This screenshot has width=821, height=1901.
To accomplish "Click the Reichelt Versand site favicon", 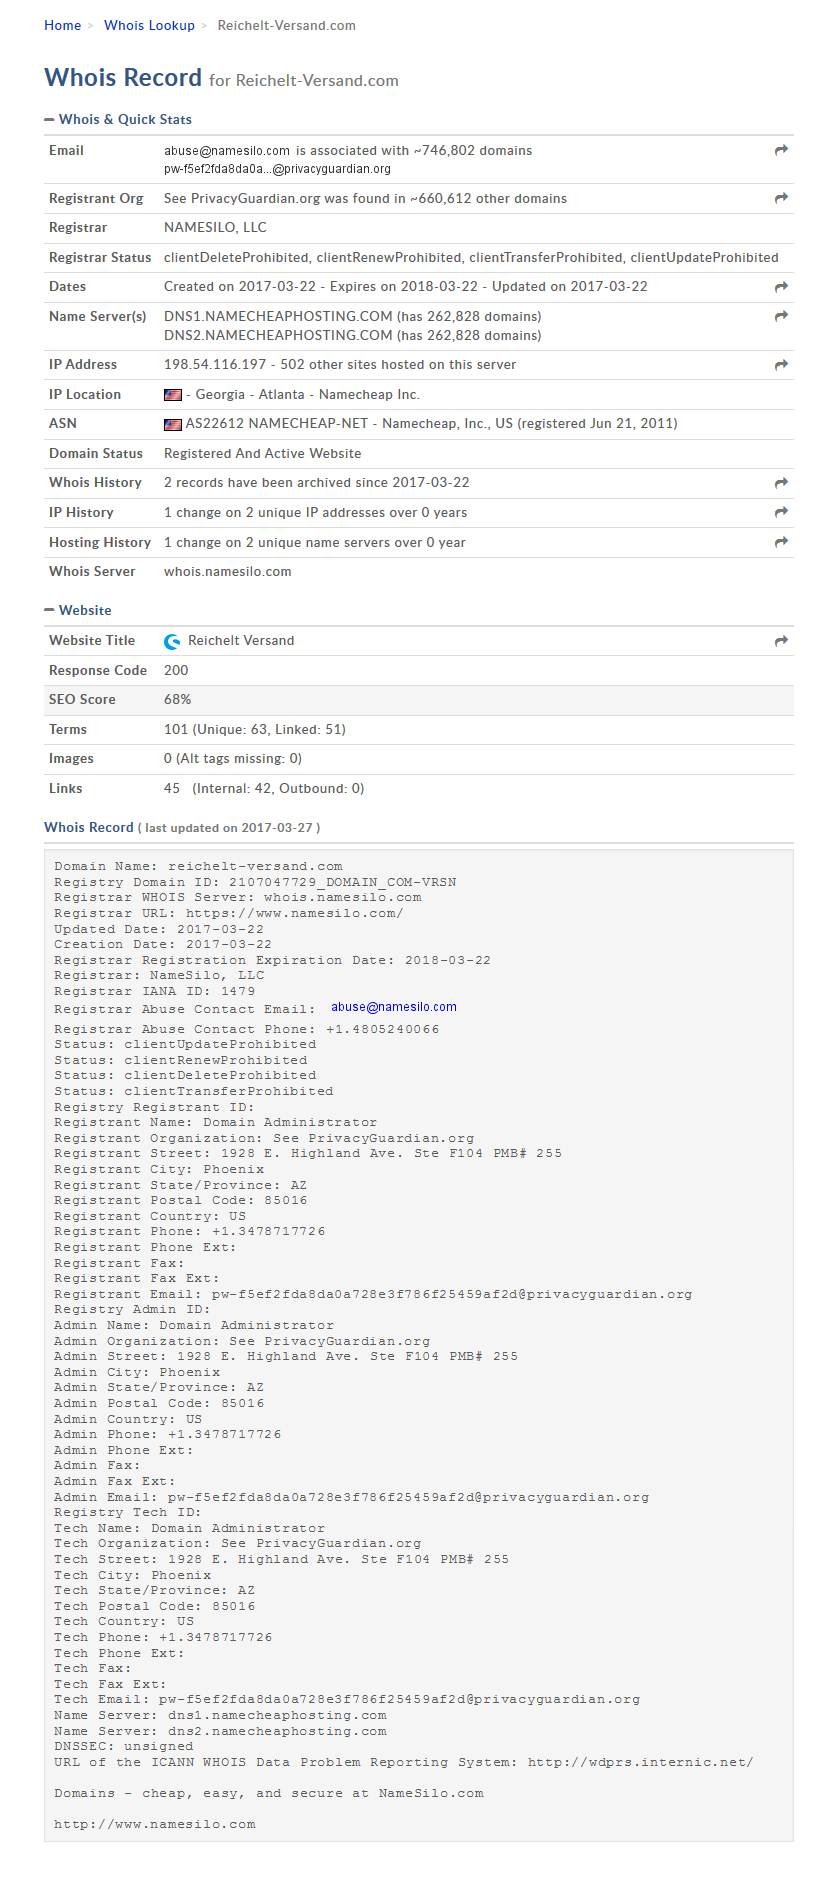I will click(x=172, y=642).
